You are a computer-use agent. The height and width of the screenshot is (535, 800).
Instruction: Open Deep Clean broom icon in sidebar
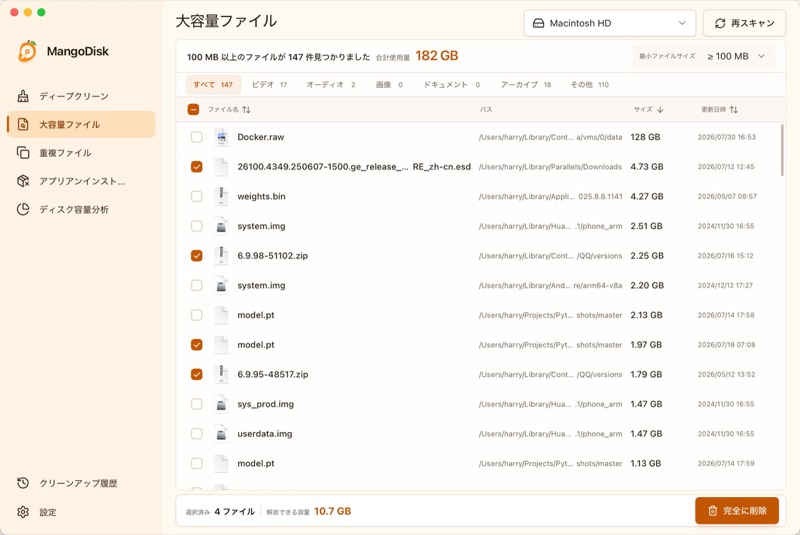(x=23, y=96)
